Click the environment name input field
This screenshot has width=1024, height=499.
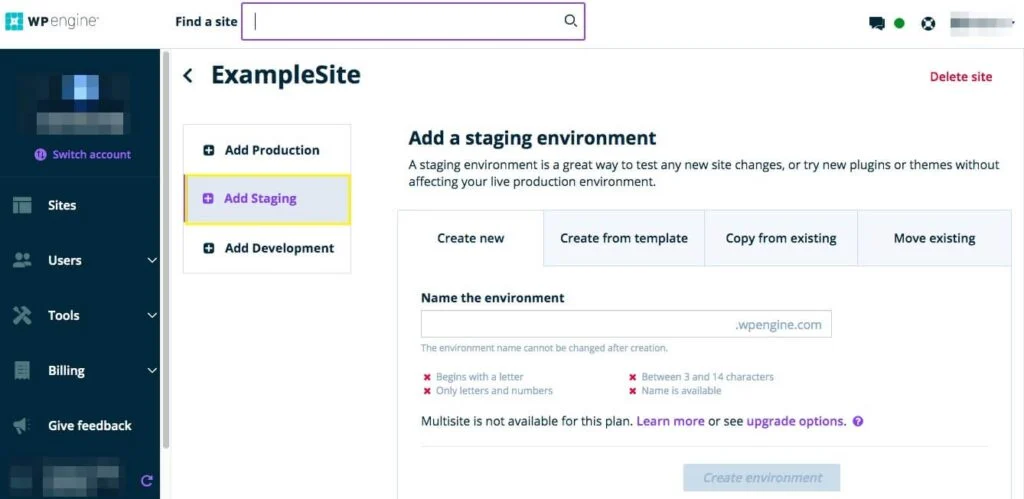(x=626, y=324)
